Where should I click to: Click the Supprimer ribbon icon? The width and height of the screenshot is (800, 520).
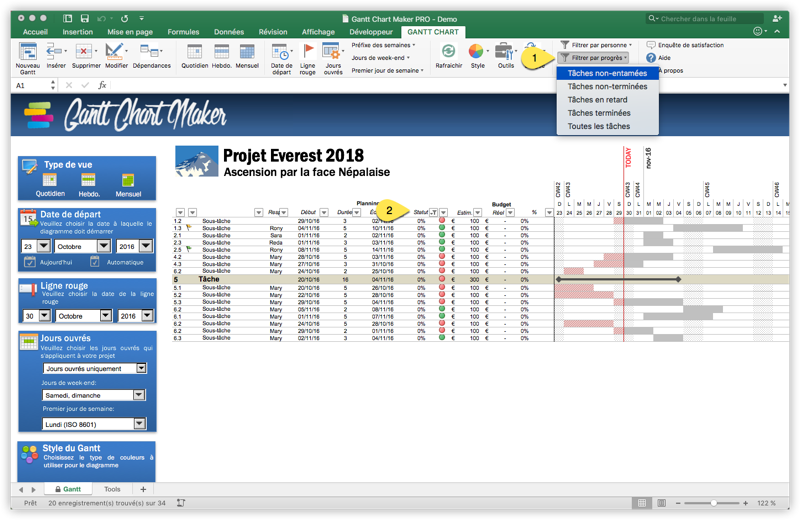[84, 52]
